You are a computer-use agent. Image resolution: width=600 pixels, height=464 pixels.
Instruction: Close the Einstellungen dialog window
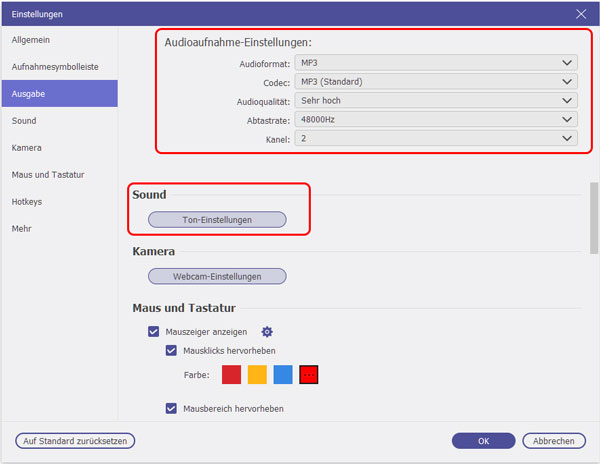point(581,14)
